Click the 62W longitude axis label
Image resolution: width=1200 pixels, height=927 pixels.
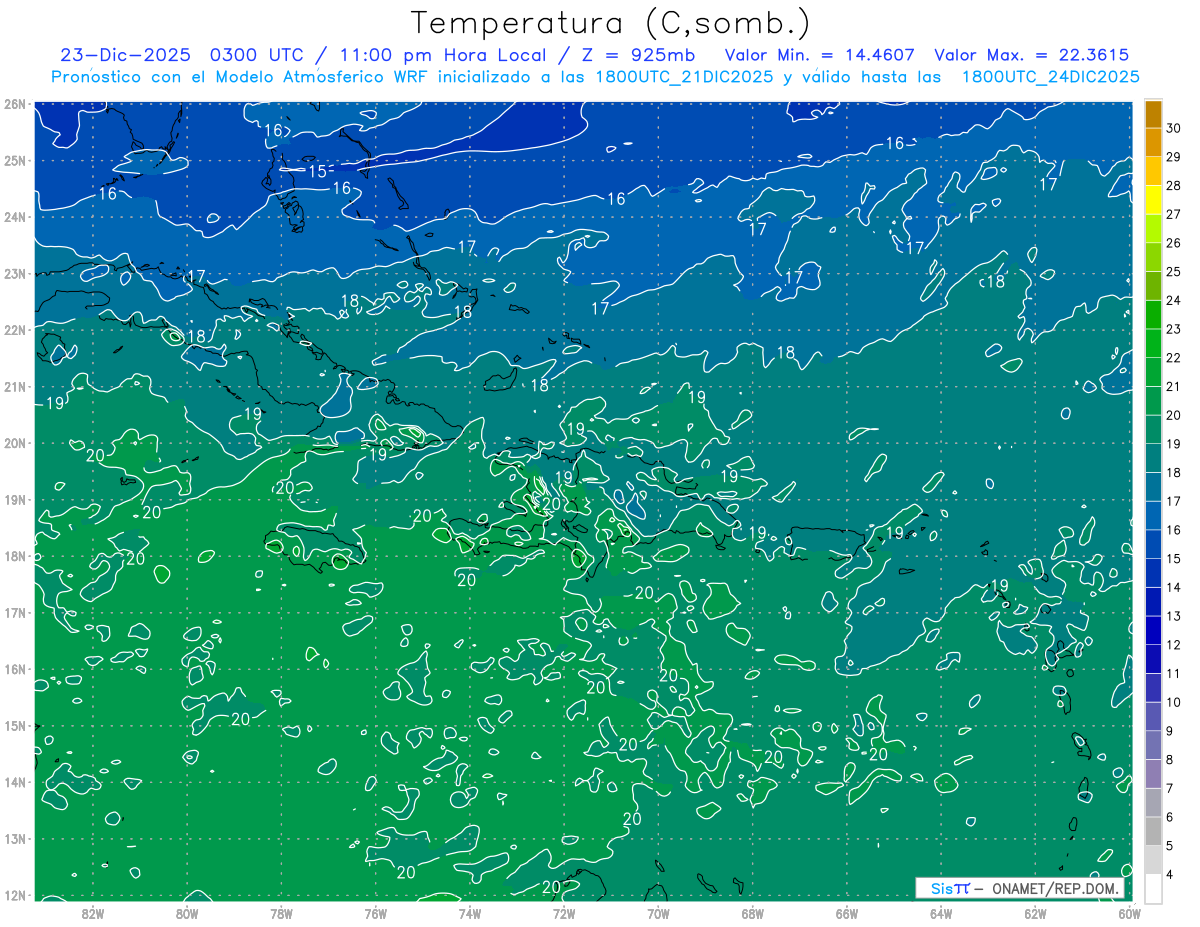coord(1035,912)
